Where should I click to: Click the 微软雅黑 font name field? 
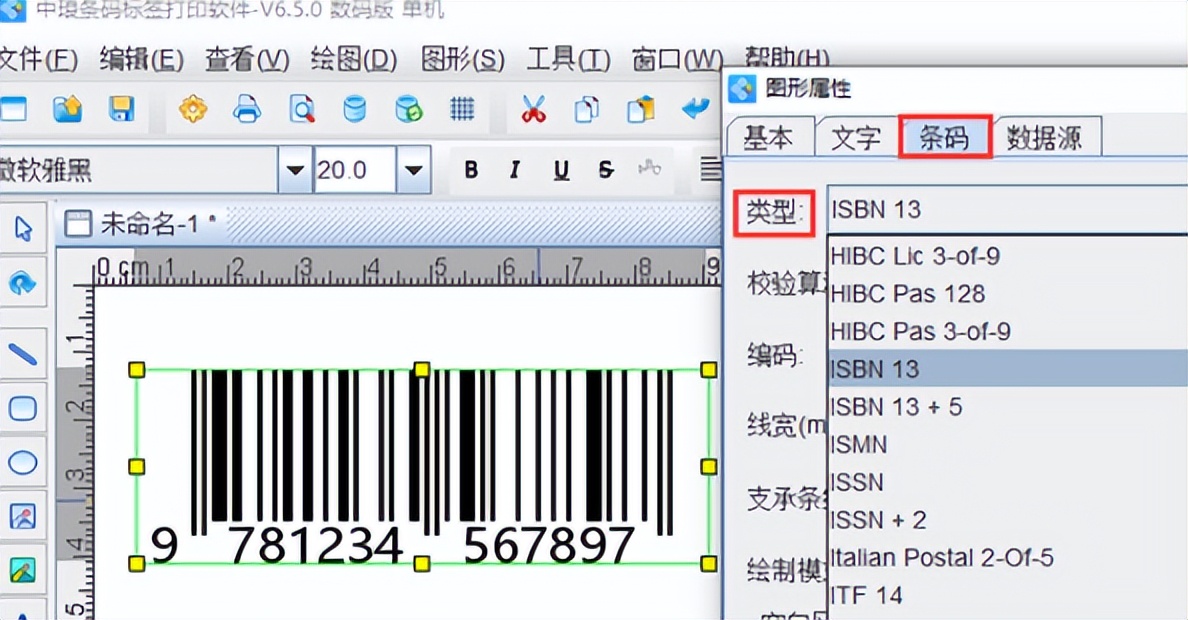(x=139, y=170)
